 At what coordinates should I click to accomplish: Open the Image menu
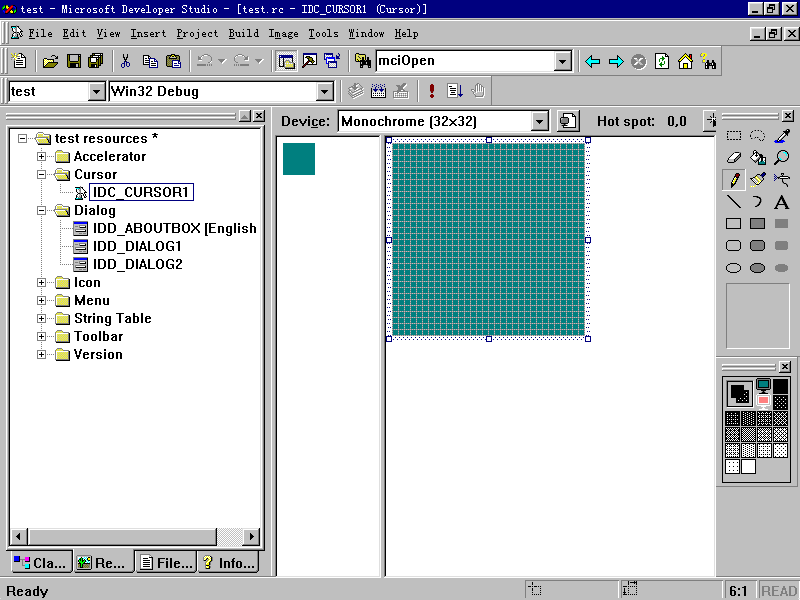pos(283,34)
